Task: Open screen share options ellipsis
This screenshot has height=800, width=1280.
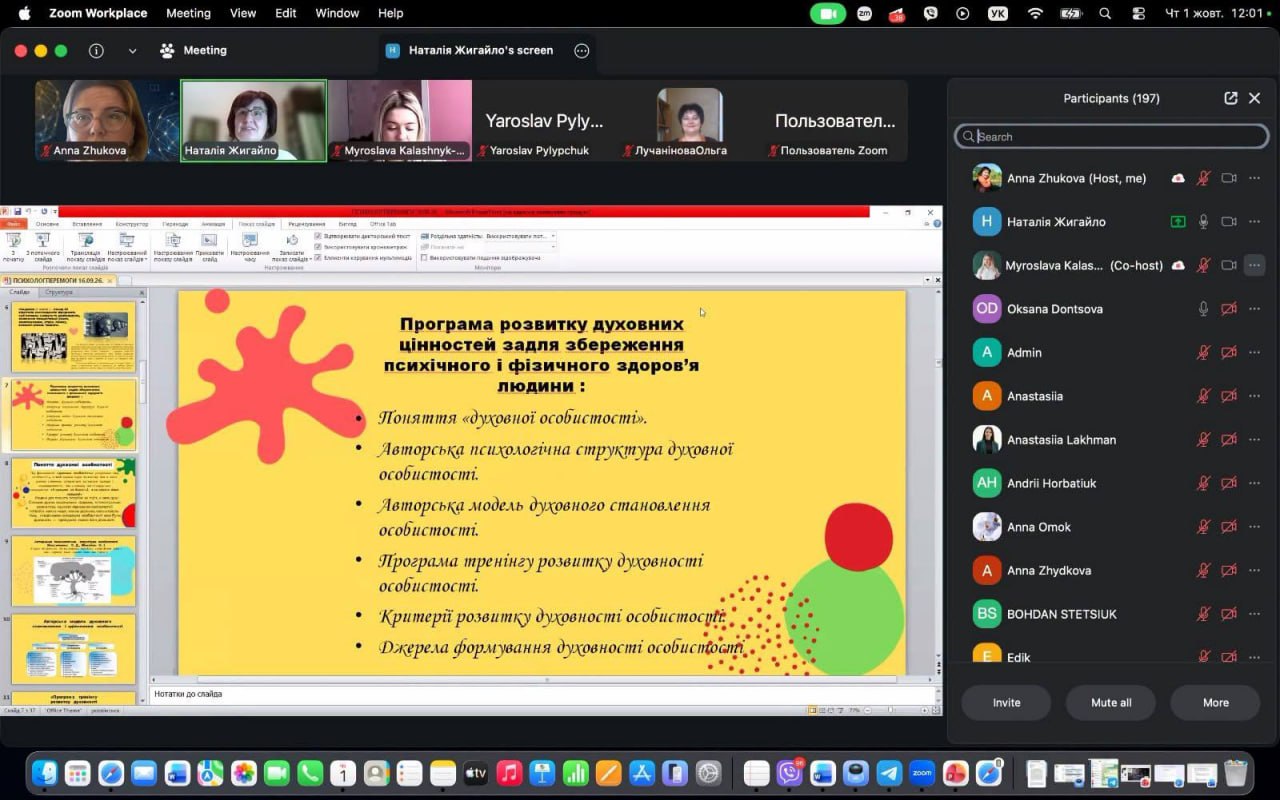Action: click(x=582, y=51)
